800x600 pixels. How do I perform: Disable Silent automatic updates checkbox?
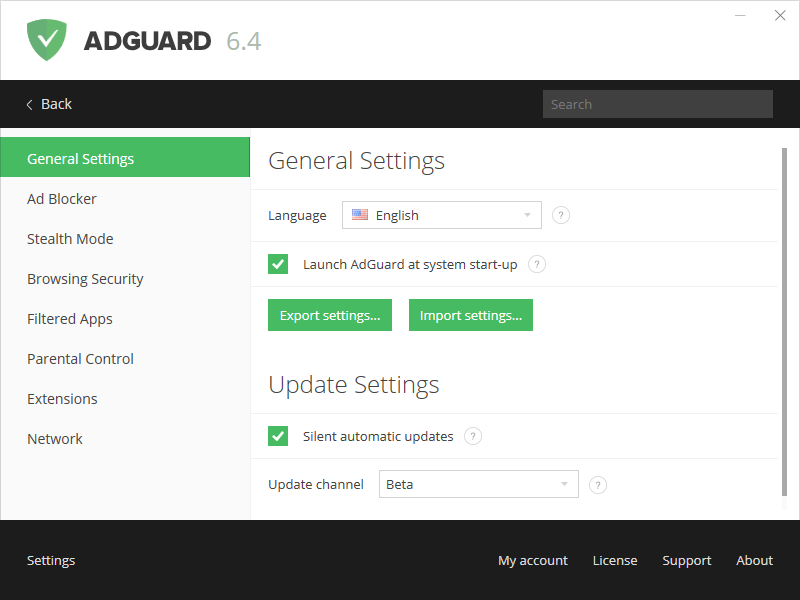(278, 436)
